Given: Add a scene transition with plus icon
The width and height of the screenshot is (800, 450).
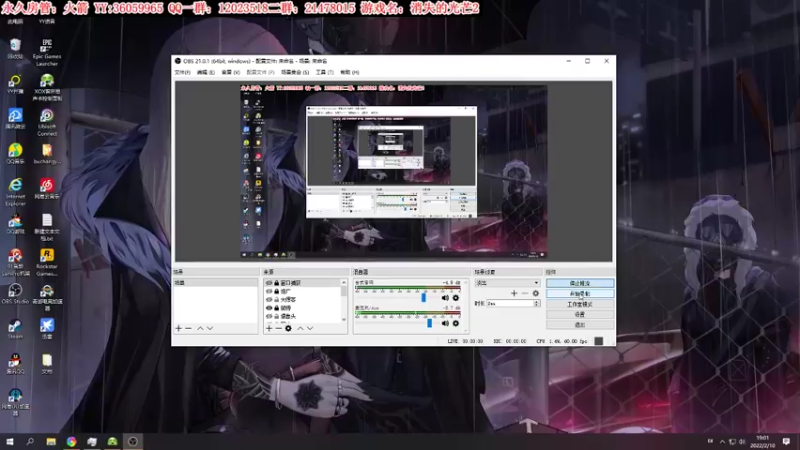Looking at the screenshot, I should pos(514,293).
